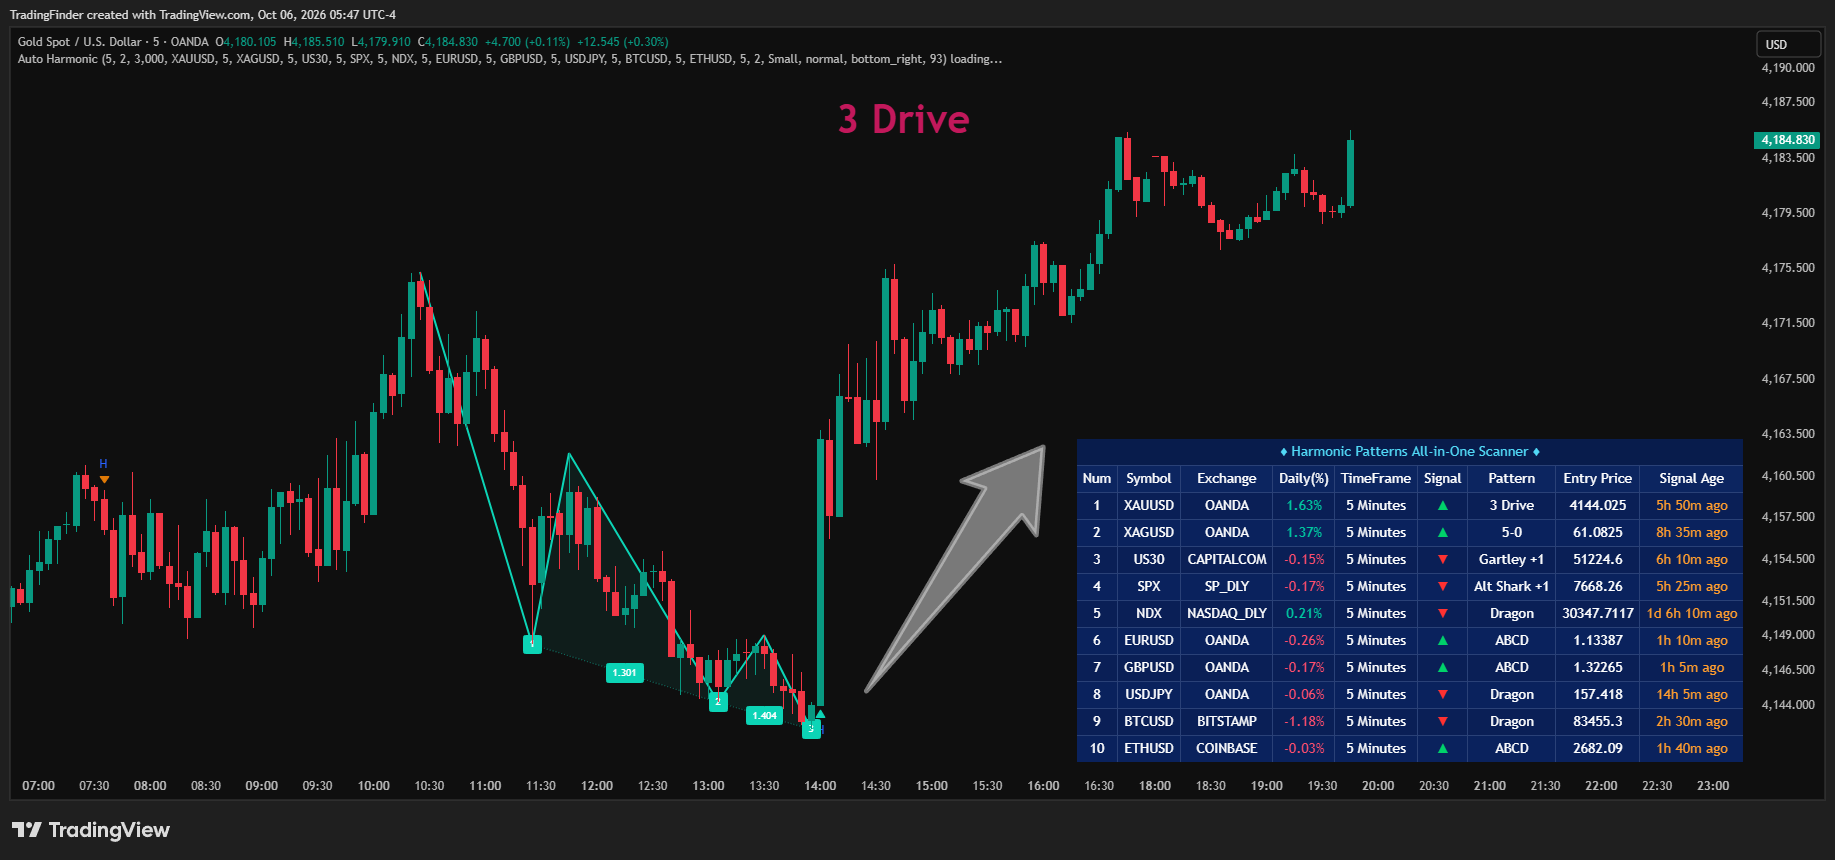Click the 1.301 ratio label
The height and width of the screenshot is (860, 1835).
click(625, 673)
